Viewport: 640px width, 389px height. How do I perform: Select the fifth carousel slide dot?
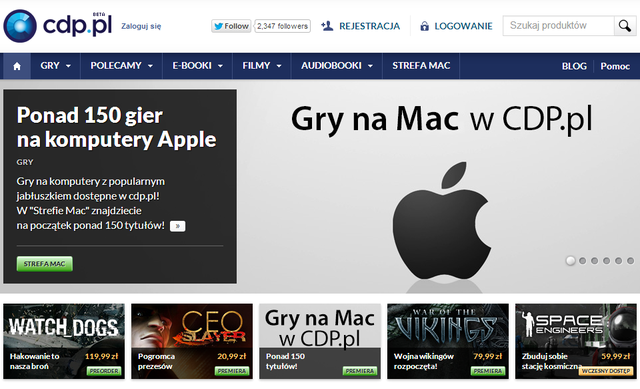618,260
